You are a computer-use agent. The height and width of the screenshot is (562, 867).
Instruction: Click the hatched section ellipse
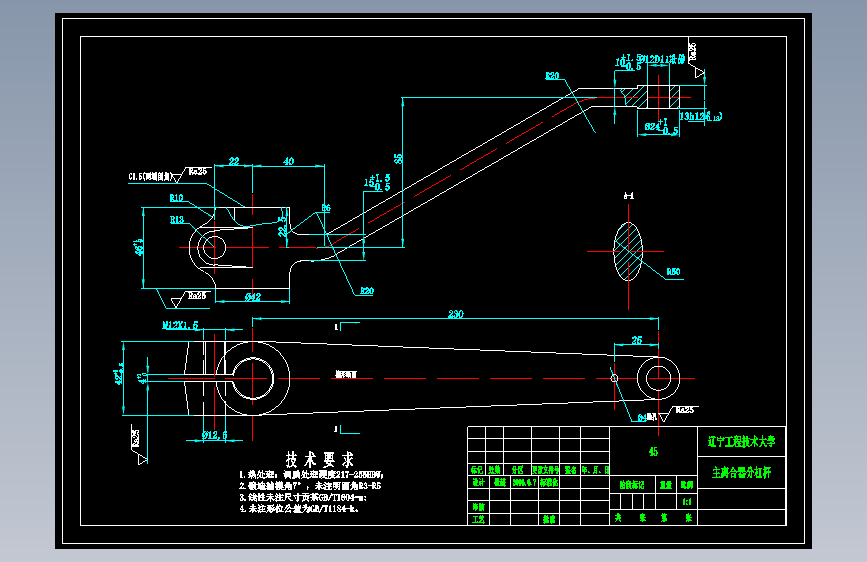point(629,251)
